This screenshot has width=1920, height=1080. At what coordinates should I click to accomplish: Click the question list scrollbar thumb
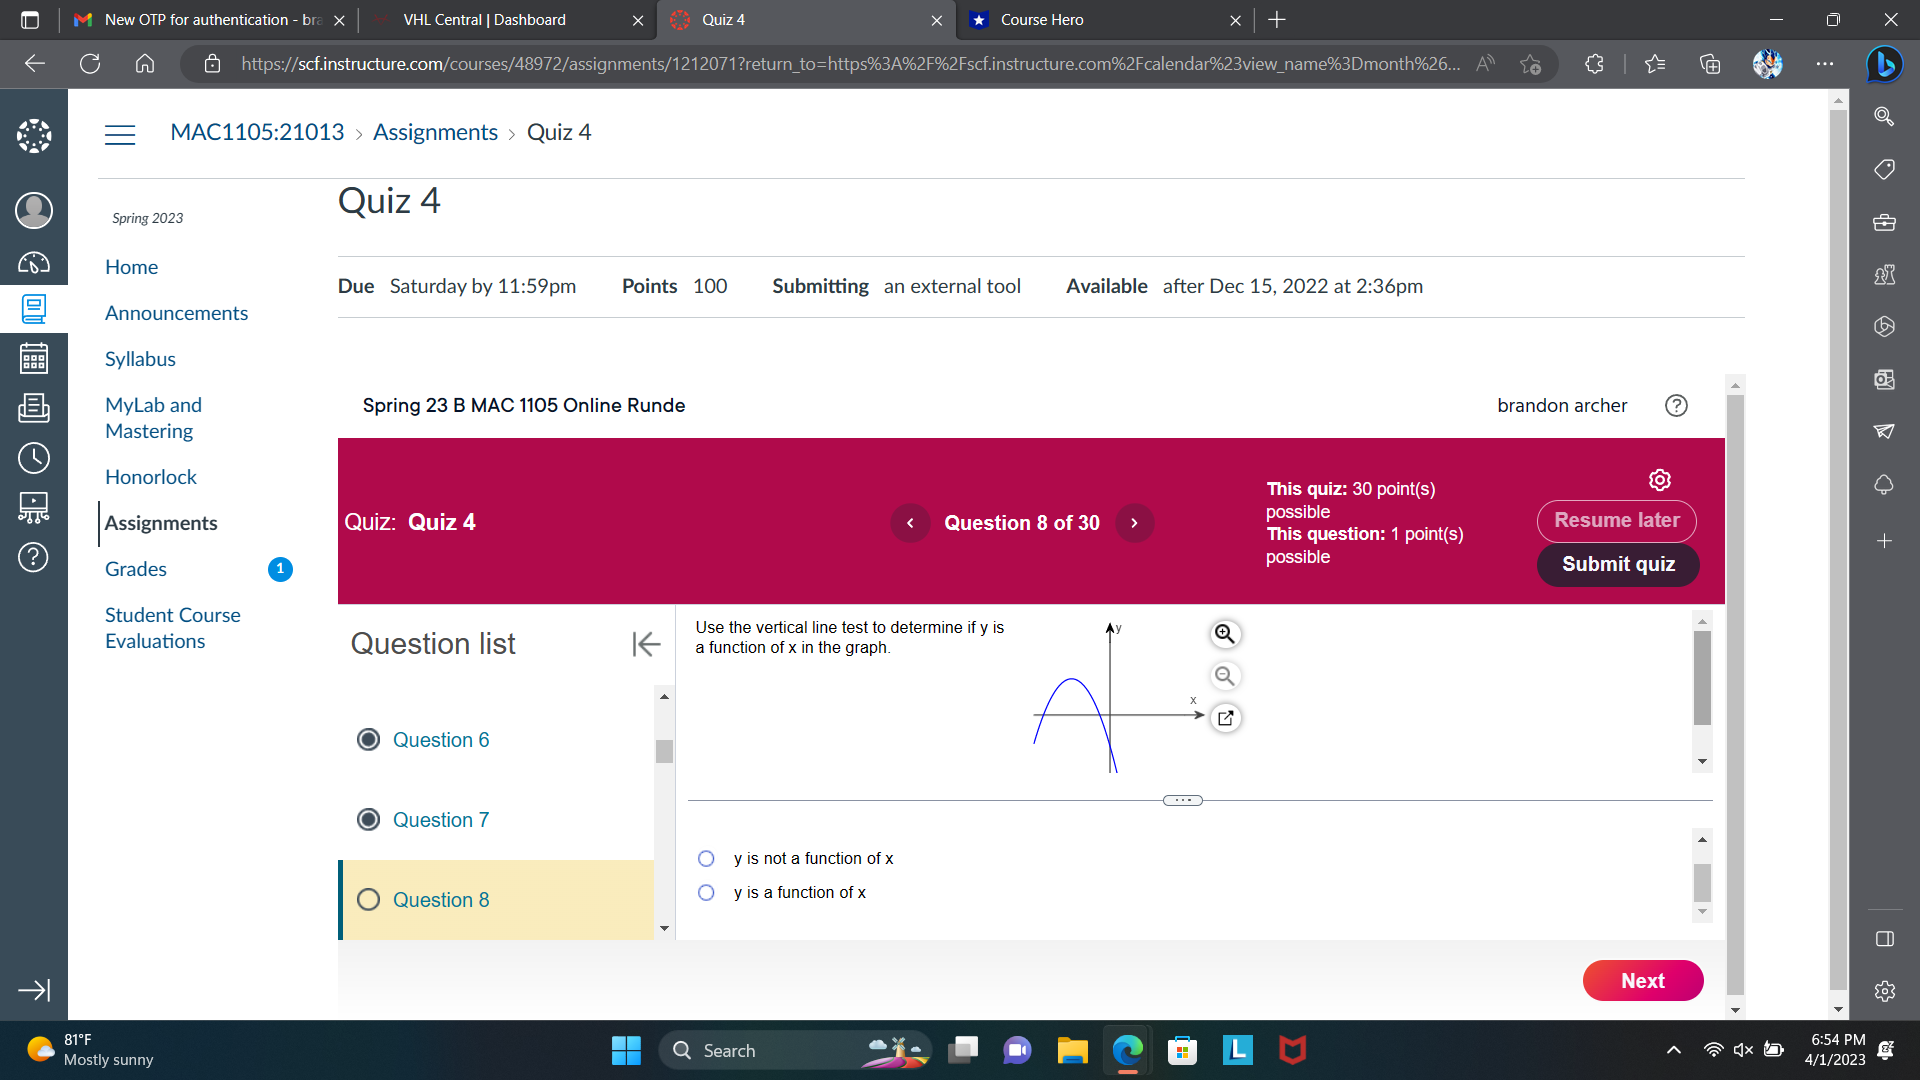point(664,751)
